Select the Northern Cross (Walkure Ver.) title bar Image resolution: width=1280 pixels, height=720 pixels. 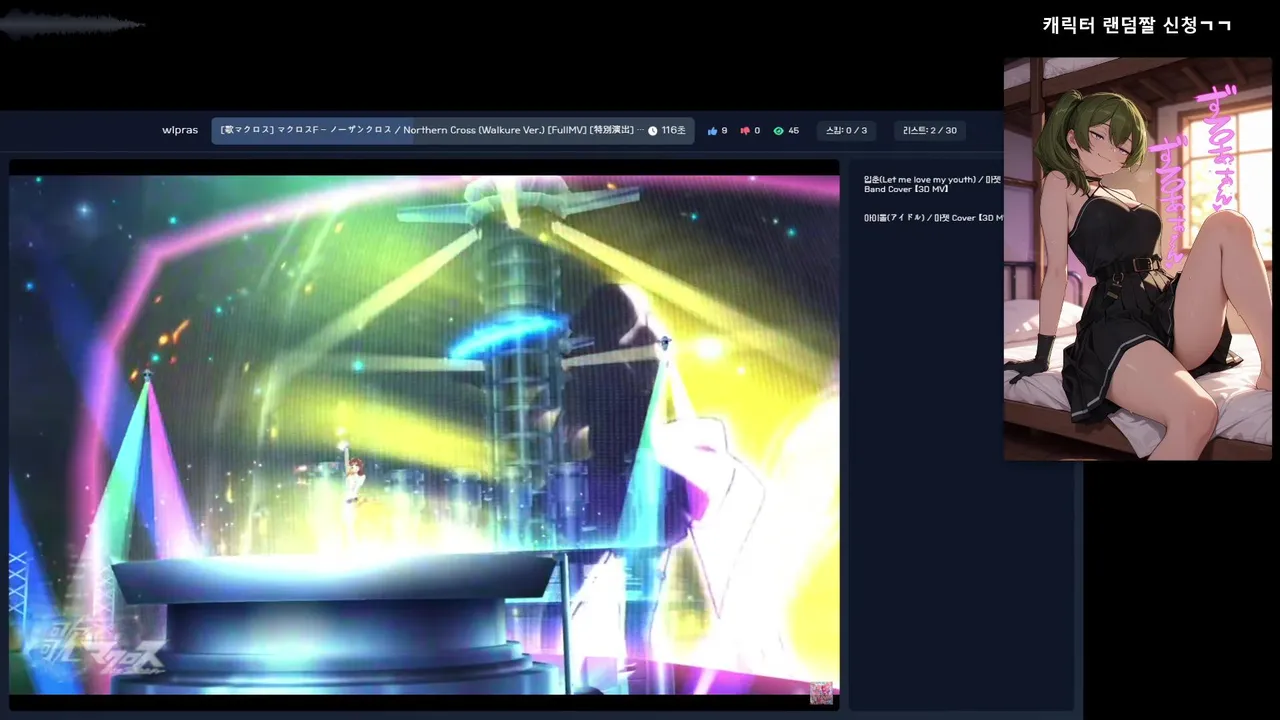(453, 130)
